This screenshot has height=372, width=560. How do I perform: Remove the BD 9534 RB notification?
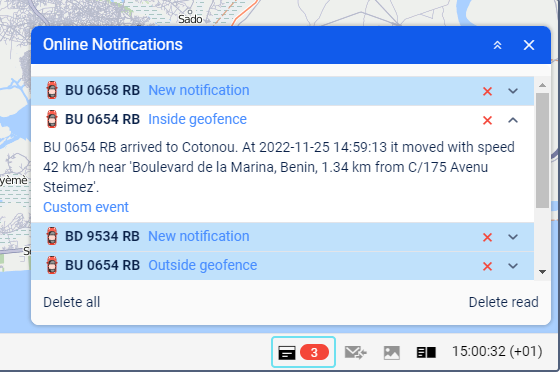pos(488,237)
